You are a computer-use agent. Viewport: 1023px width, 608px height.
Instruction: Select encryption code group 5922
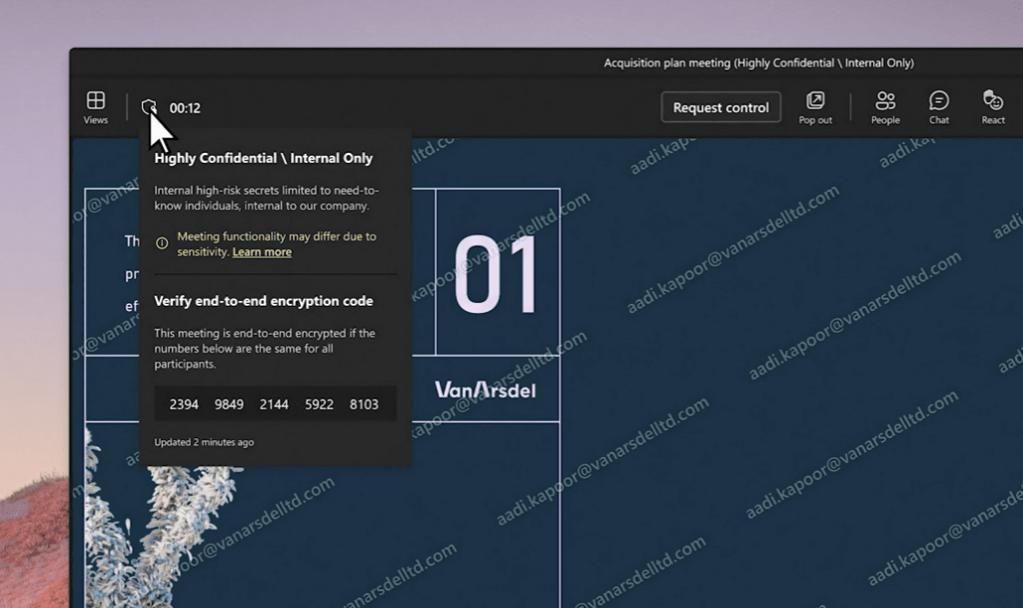click(x=319, y=404)
